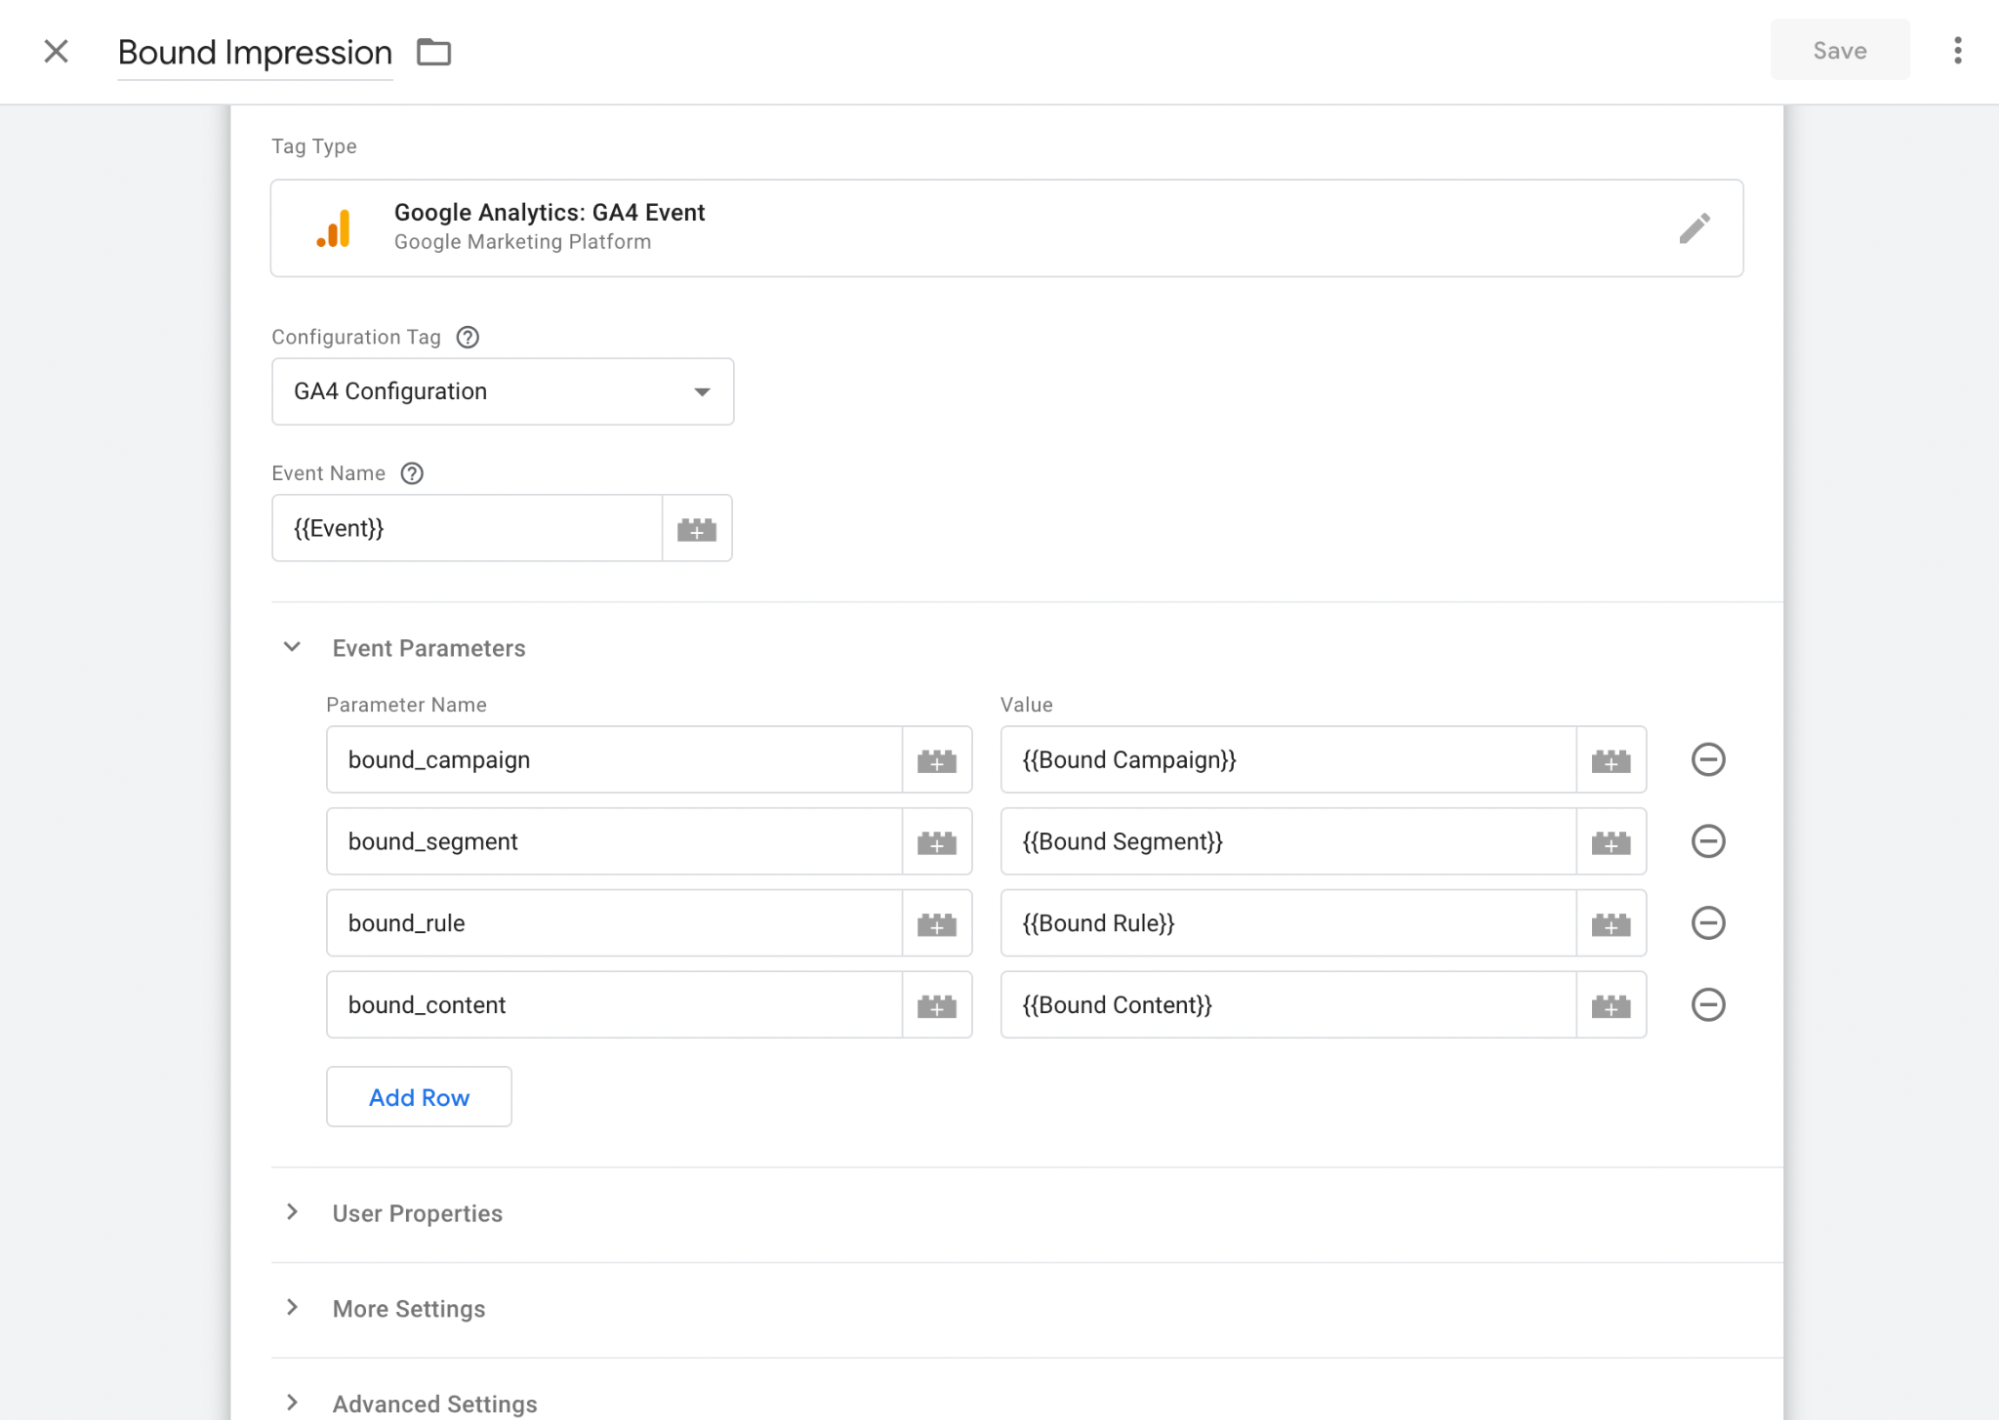The height and width of the screenshot is (1421, 1999).
Task: Click the bound_rule parameter name field
Action: pyautogui.click(x=614, y=924)
